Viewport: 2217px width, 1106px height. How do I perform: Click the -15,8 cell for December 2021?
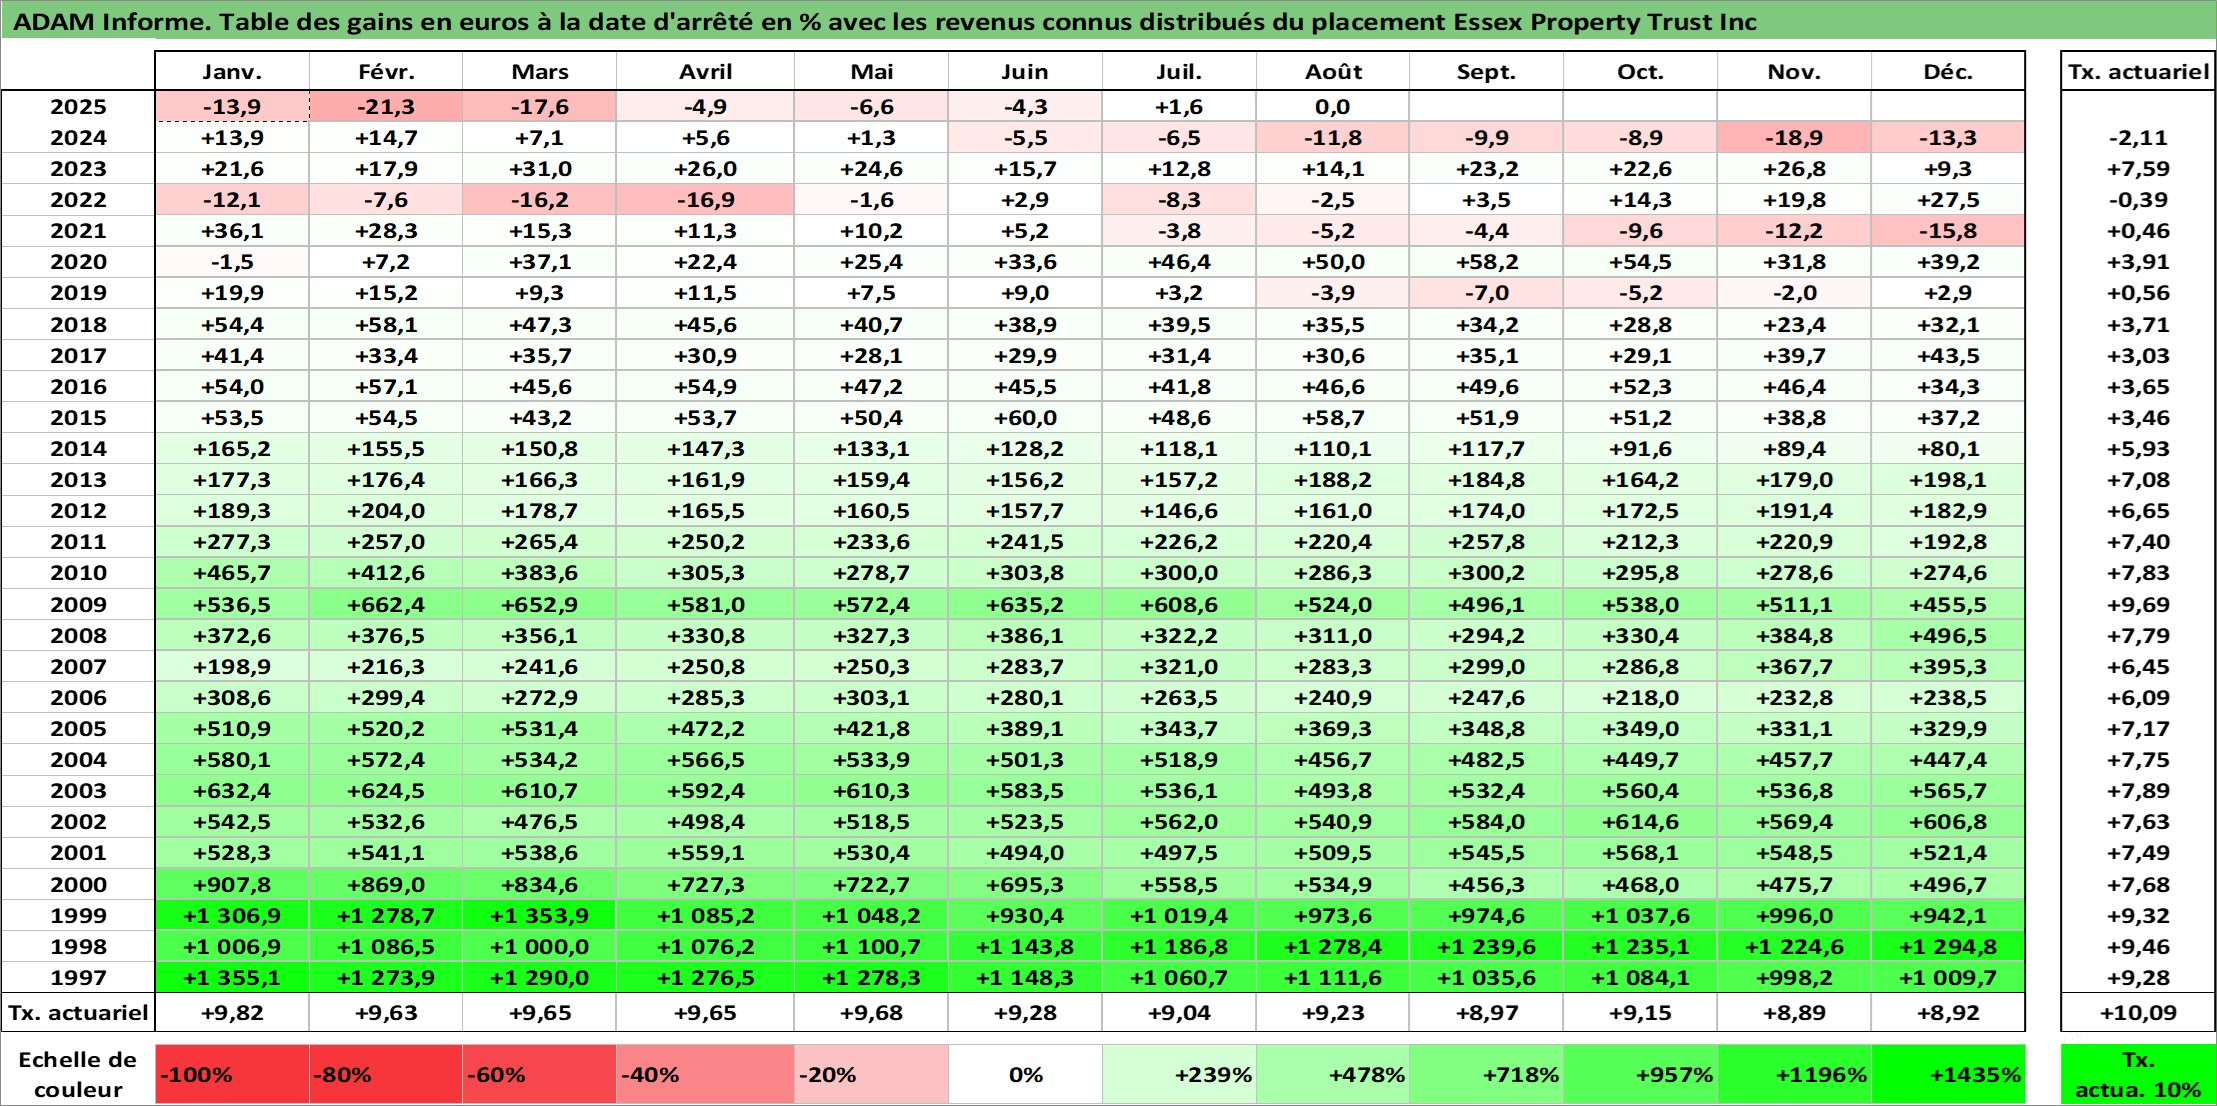[1948, 231]
